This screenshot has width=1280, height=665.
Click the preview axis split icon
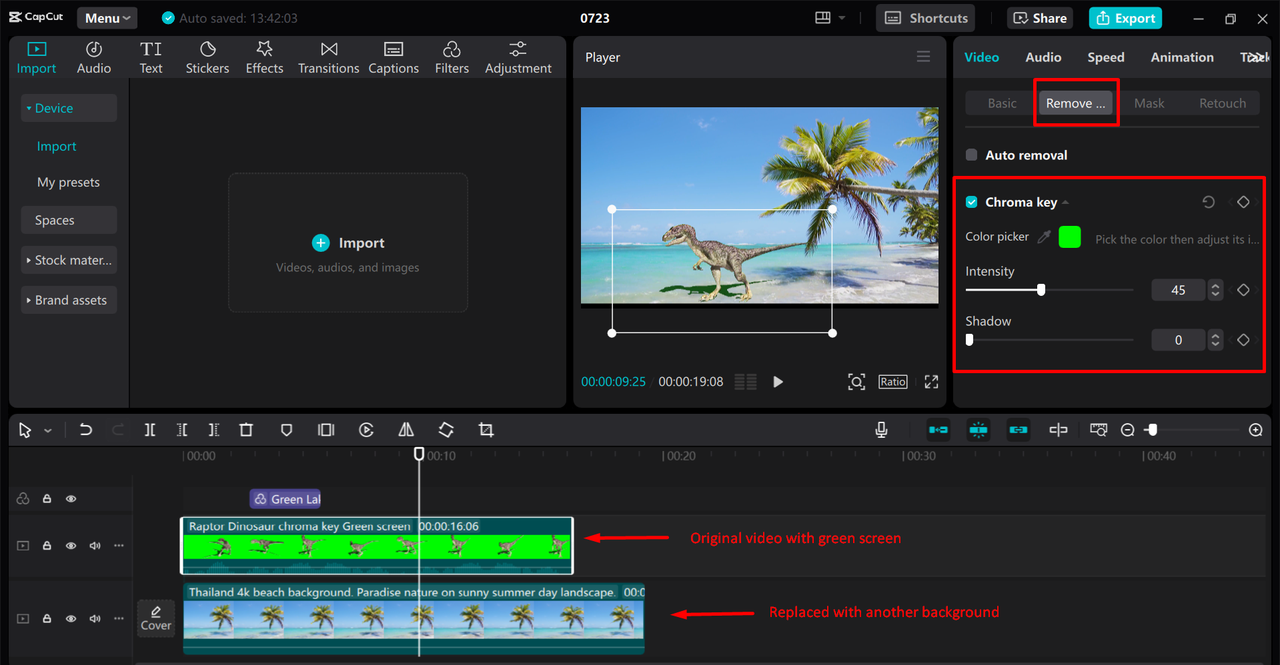[x=1058, y=430]
